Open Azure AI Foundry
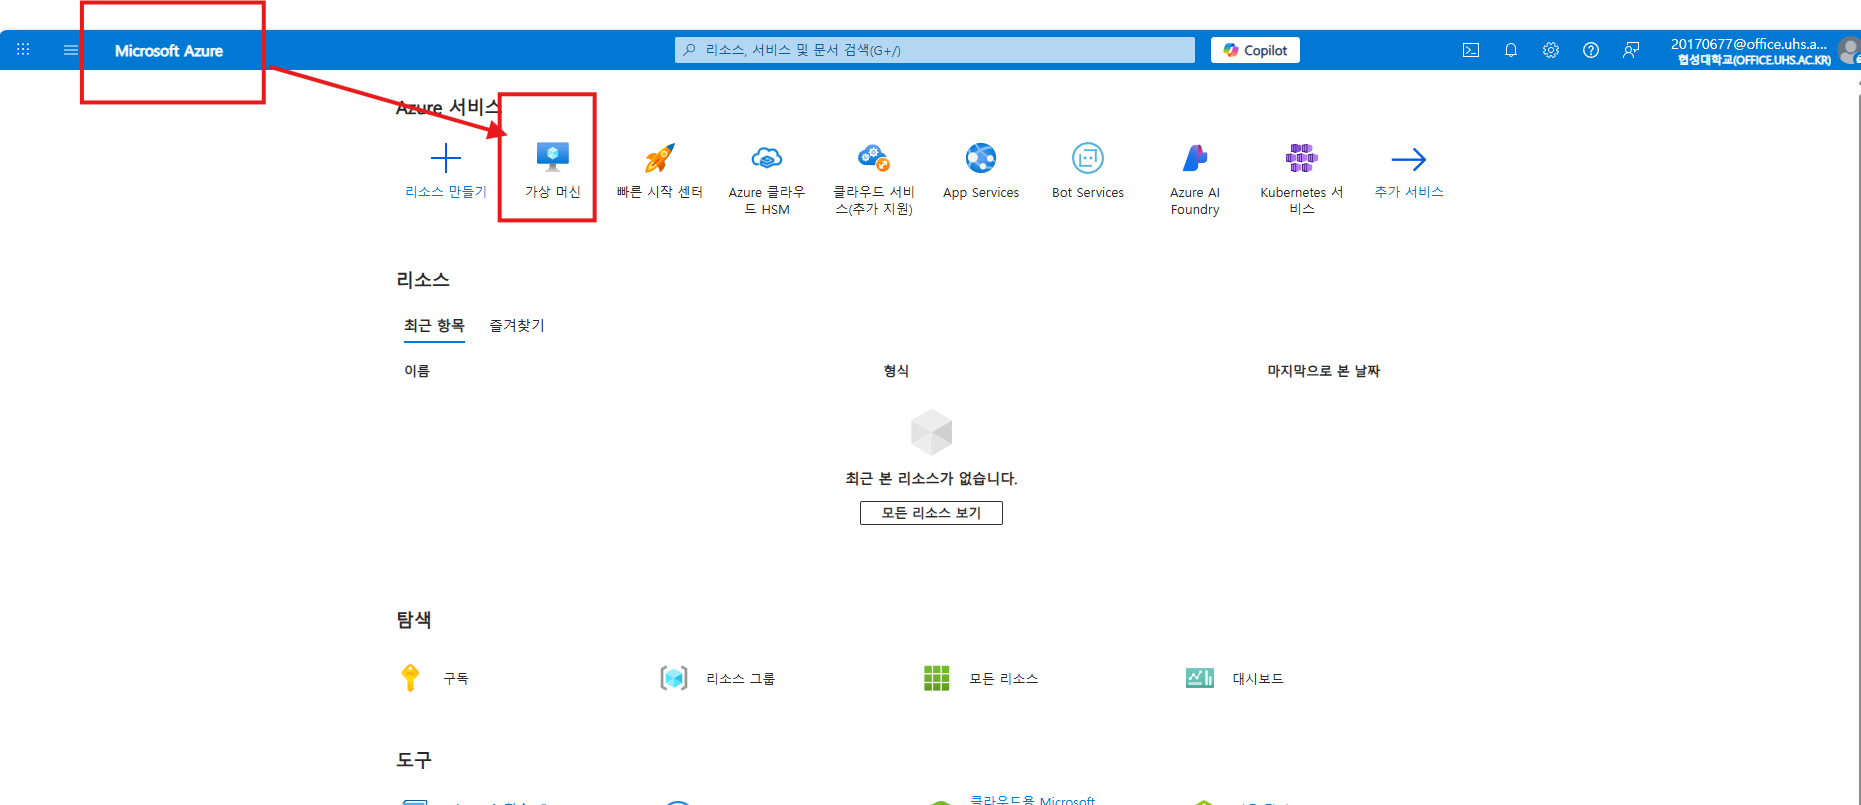 click(x=1195, y=179)
